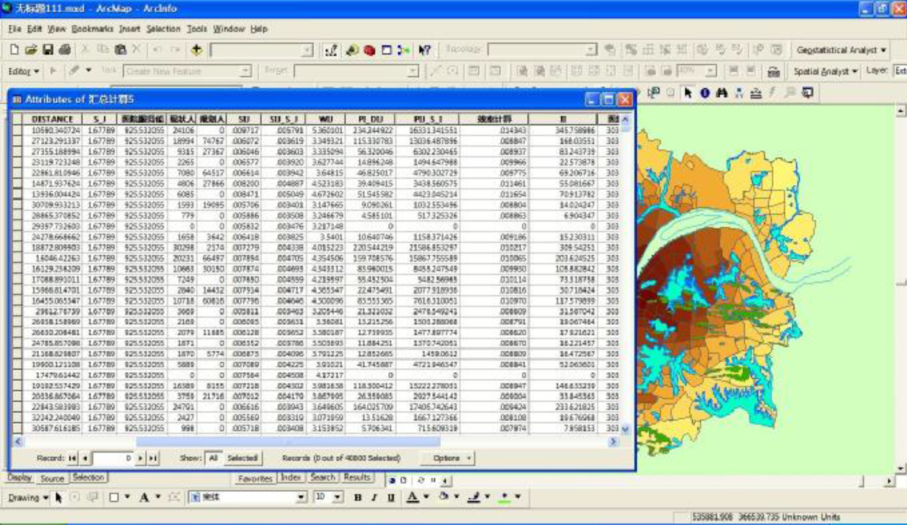Viewport: 907px width, 525px height.
Task: Open the Spatial Analyst dropdown menu
Action: (825, 72)
